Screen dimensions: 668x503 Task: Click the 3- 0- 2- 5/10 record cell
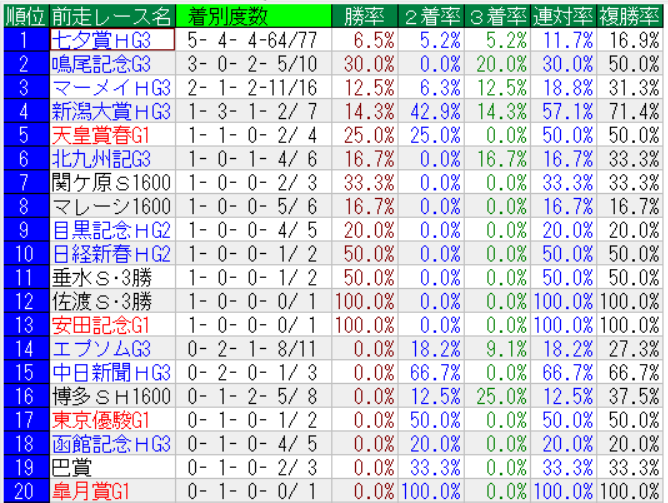coord(253,63)
